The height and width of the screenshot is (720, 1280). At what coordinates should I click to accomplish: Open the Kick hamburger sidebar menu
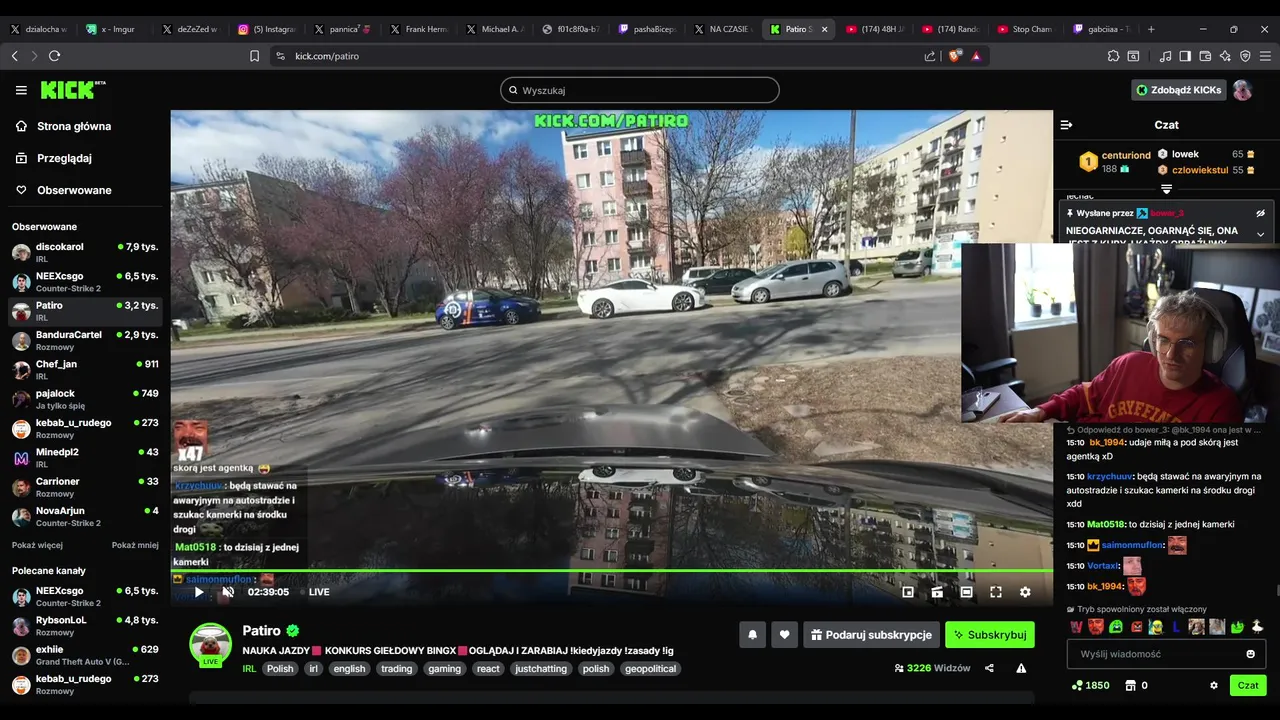21,90
